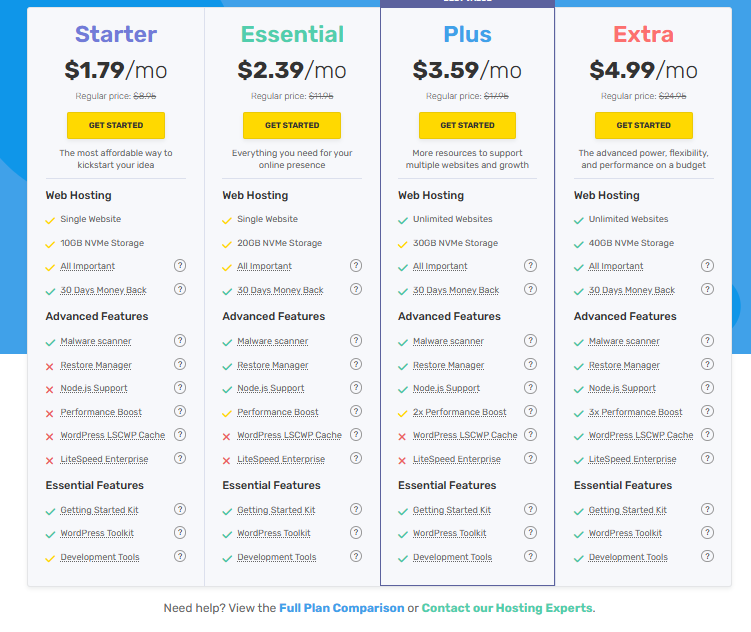The height and width of the screenshot is (632, 751).
Task: Click the Plus plan title heading
Action: click(467, 34)
